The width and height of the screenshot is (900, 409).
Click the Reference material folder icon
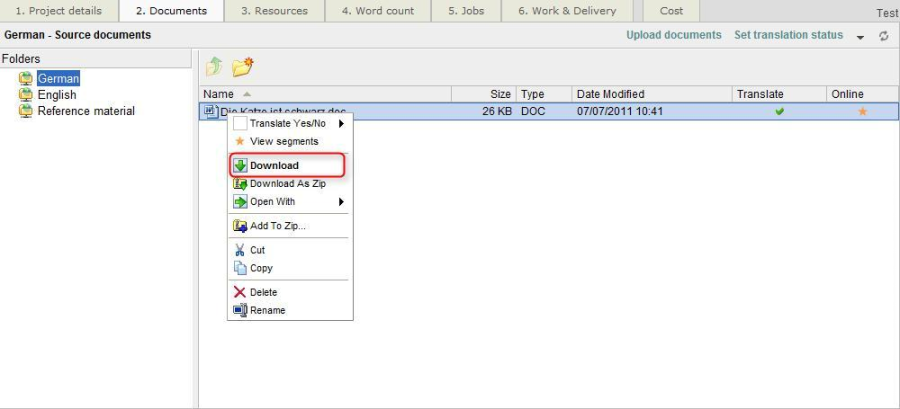[x=26, y=111]
